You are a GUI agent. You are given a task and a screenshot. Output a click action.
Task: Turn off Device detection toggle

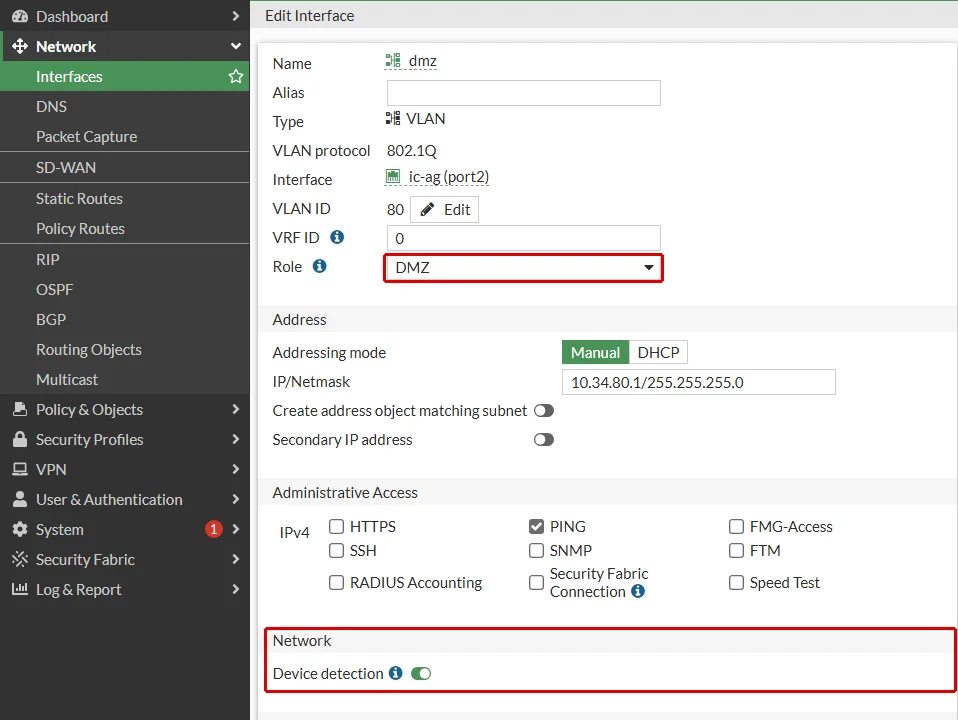421,674
